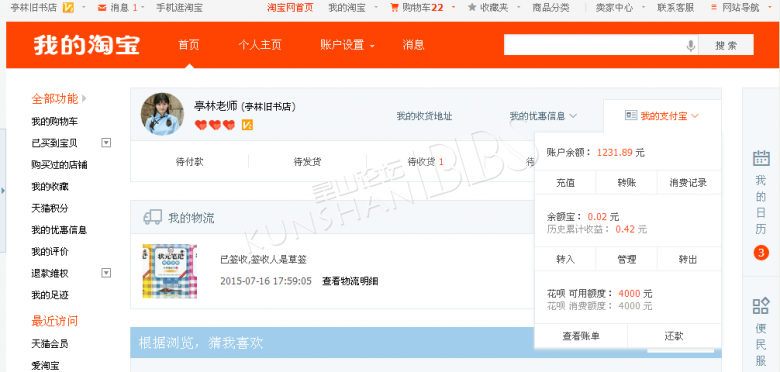
Task: Expand the 退款维权 dropdown arrow
Action: pyautogui.click(x=105, y=273)
